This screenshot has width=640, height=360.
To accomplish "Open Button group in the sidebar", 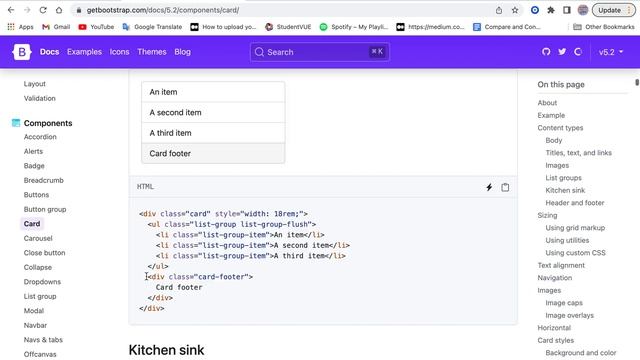I will pos(45,209).
